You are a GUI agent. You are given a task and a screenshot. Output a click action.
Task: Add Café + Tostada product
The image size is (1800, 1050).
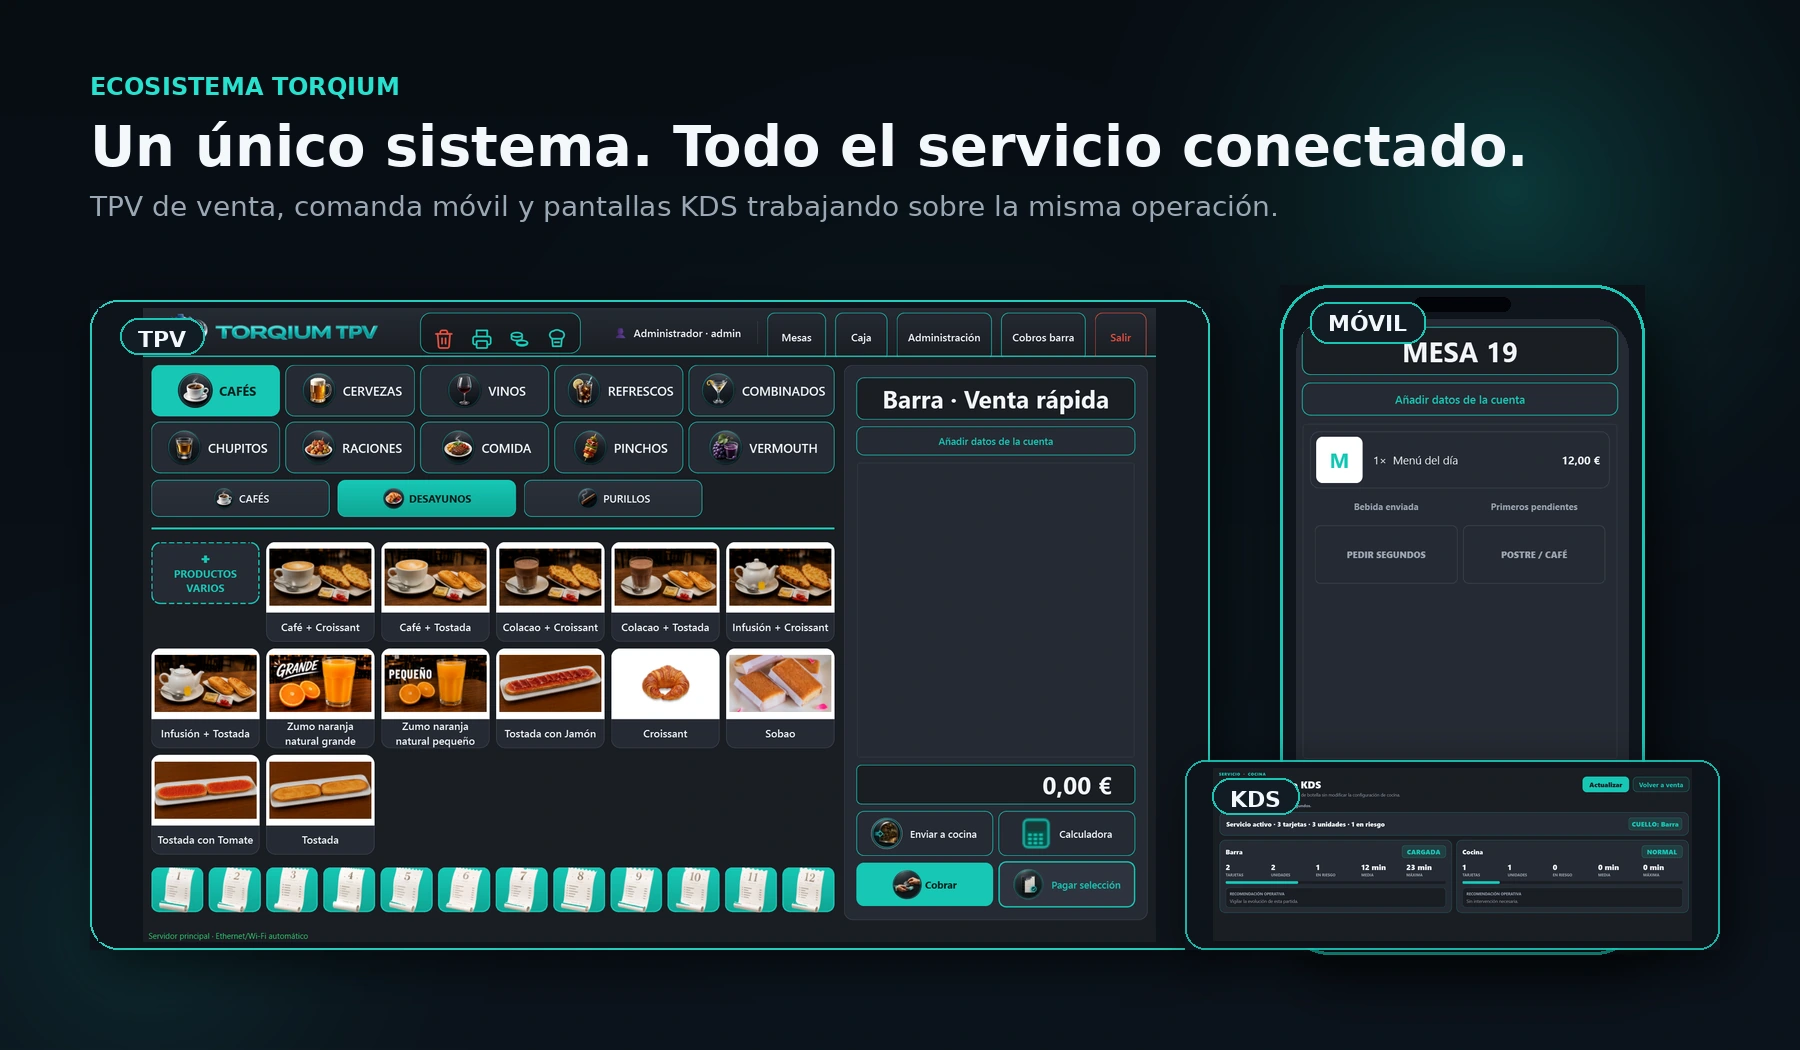coord(435,591)
